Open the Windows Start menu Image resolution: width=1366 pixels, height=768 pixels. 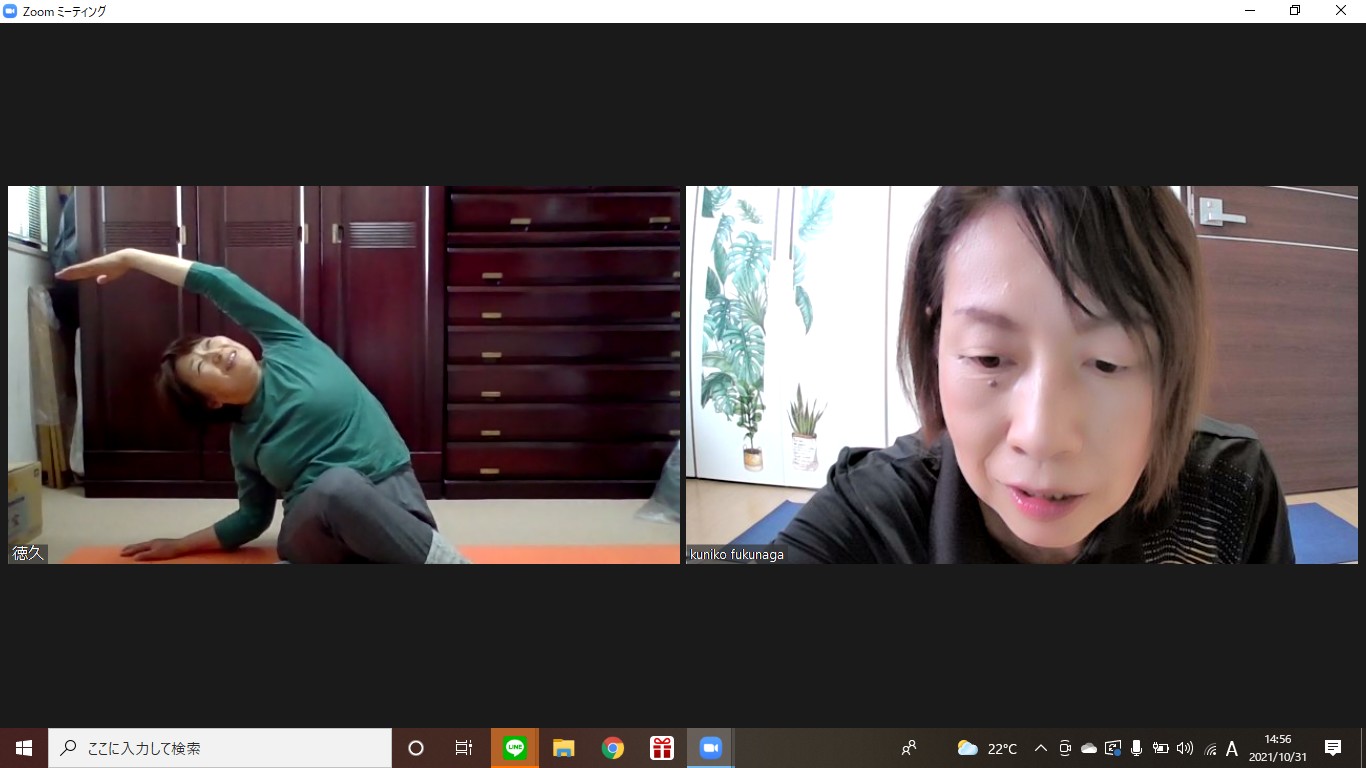click(24, 748)
